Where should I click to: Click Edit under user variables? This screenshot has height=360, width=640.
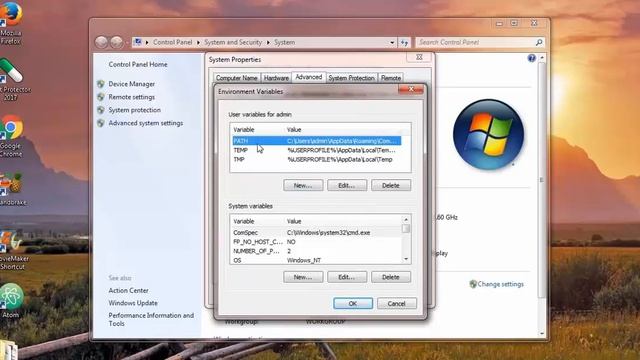(347, 185)
